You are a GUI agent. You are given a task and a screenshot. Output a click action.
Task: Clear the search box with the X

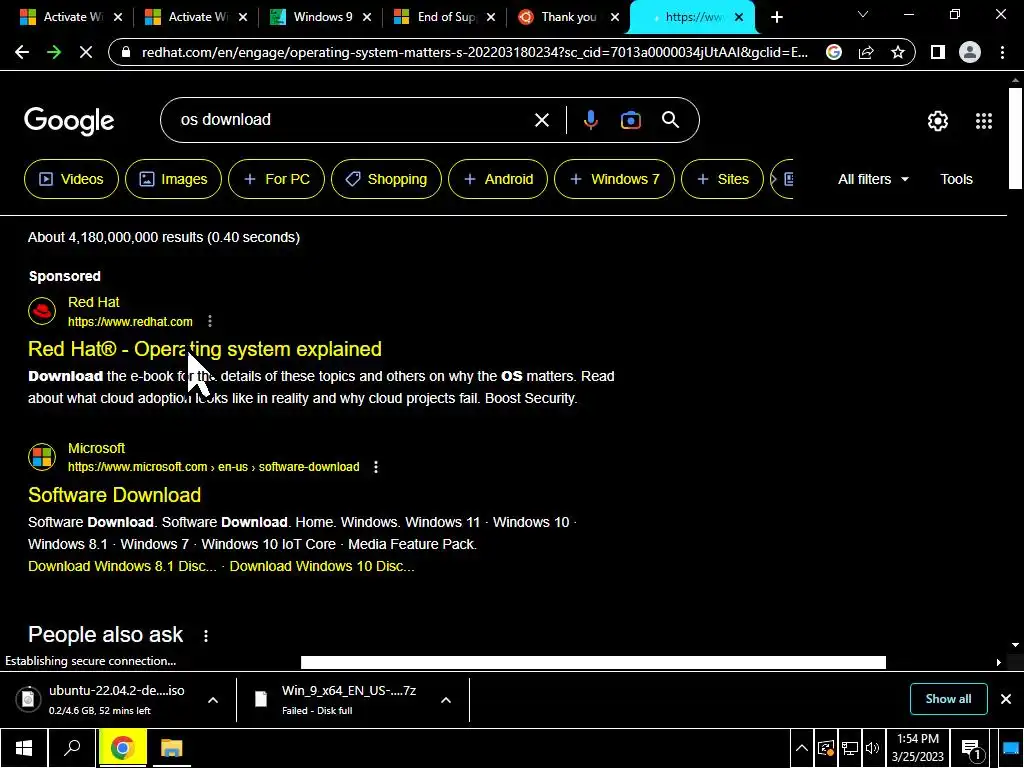[x=541, y=120]
